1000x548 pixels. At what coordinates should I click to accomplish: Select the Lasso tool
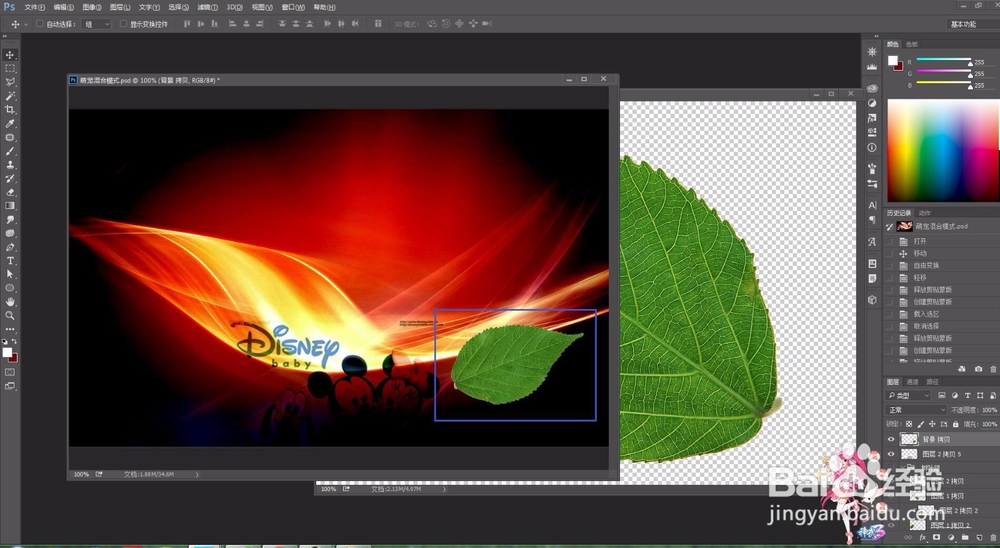click(10, 82)
